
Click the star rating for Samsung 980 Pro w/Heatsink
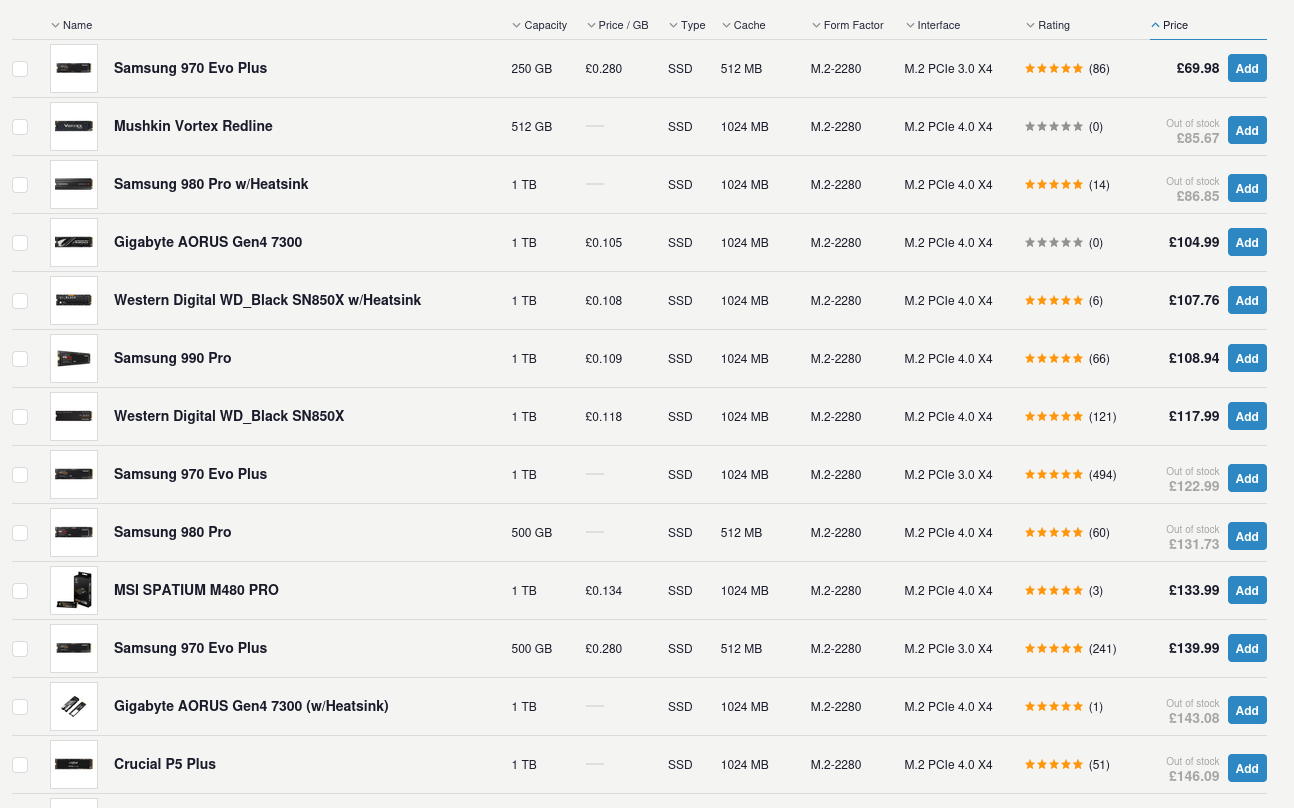tap(1053, 185)
